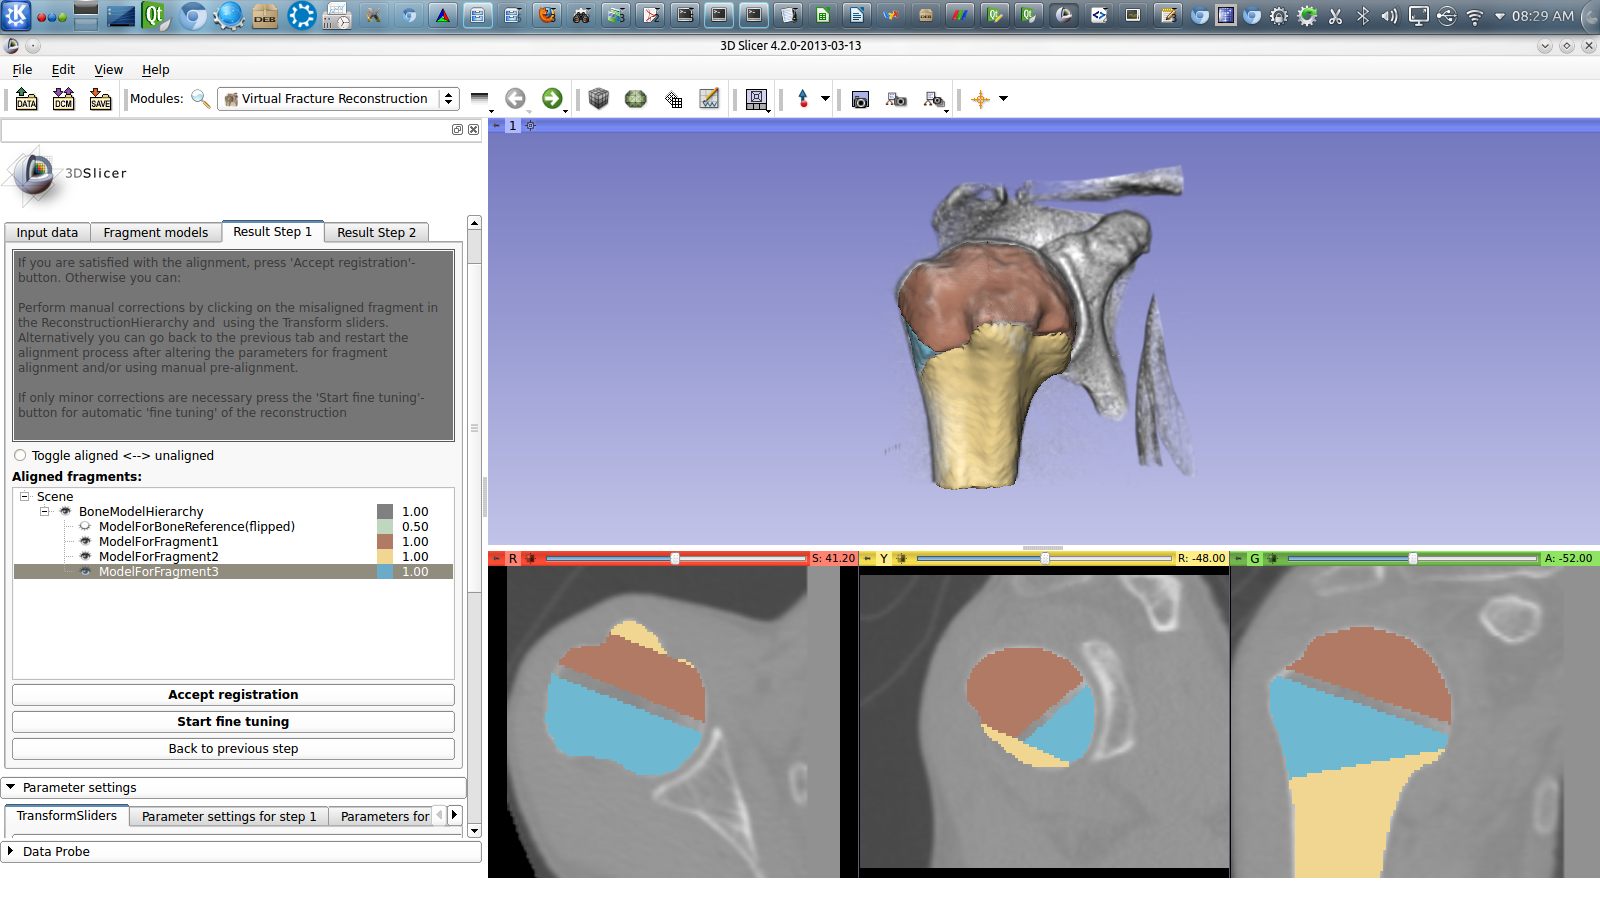
Task: Click the crosshair tool icon in toolbar
Action: 980,99
